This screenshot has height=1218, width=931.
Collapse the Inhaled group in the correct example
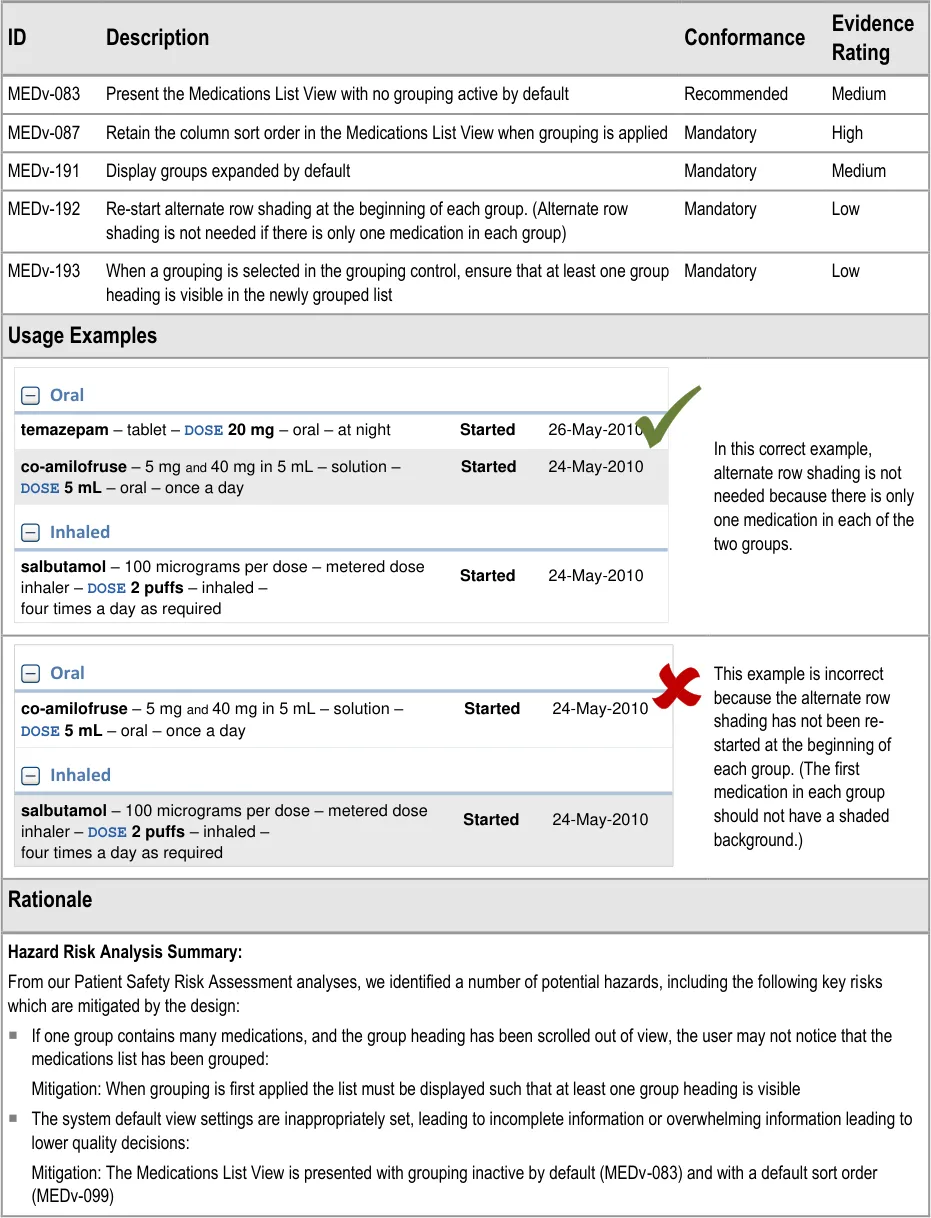click(x=31, y=533)
